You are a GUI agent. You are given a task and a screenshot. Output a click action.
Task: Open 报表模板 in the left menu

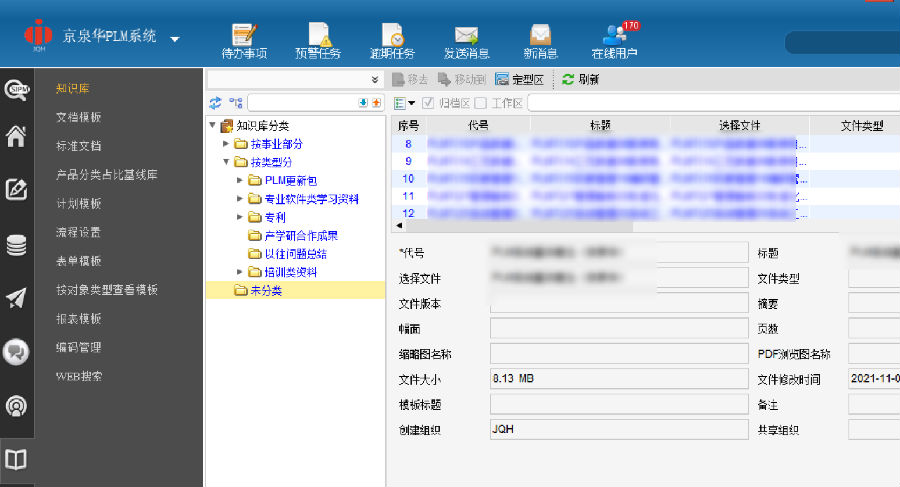(79, 318)
